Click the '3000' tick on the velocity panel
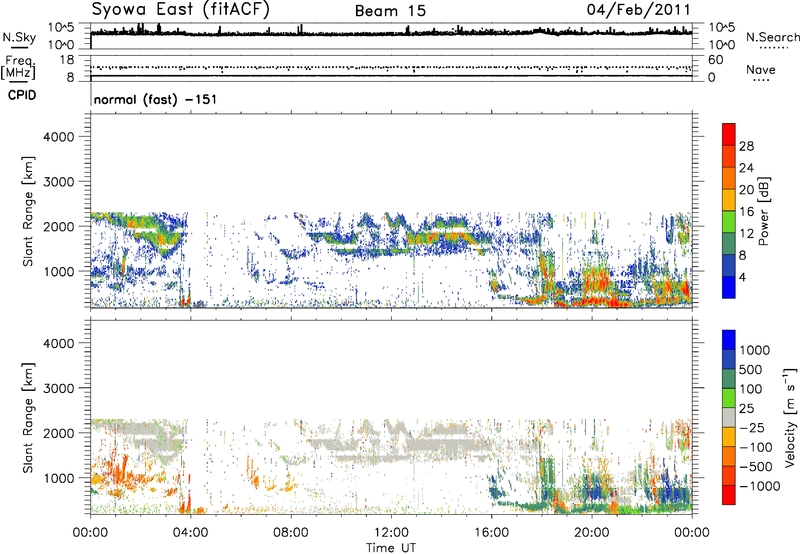 coord(59,388)
